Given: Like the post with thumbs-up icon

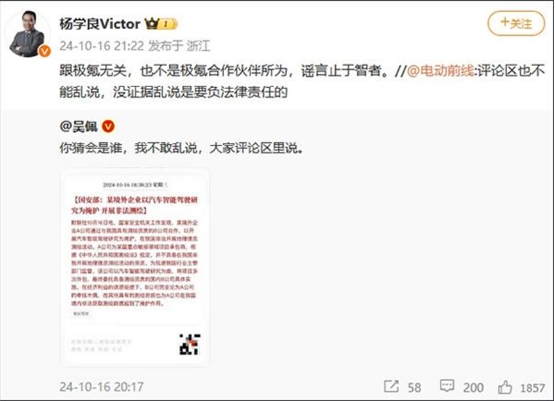Looking at the screenshot, I should (x=505, y=387).
